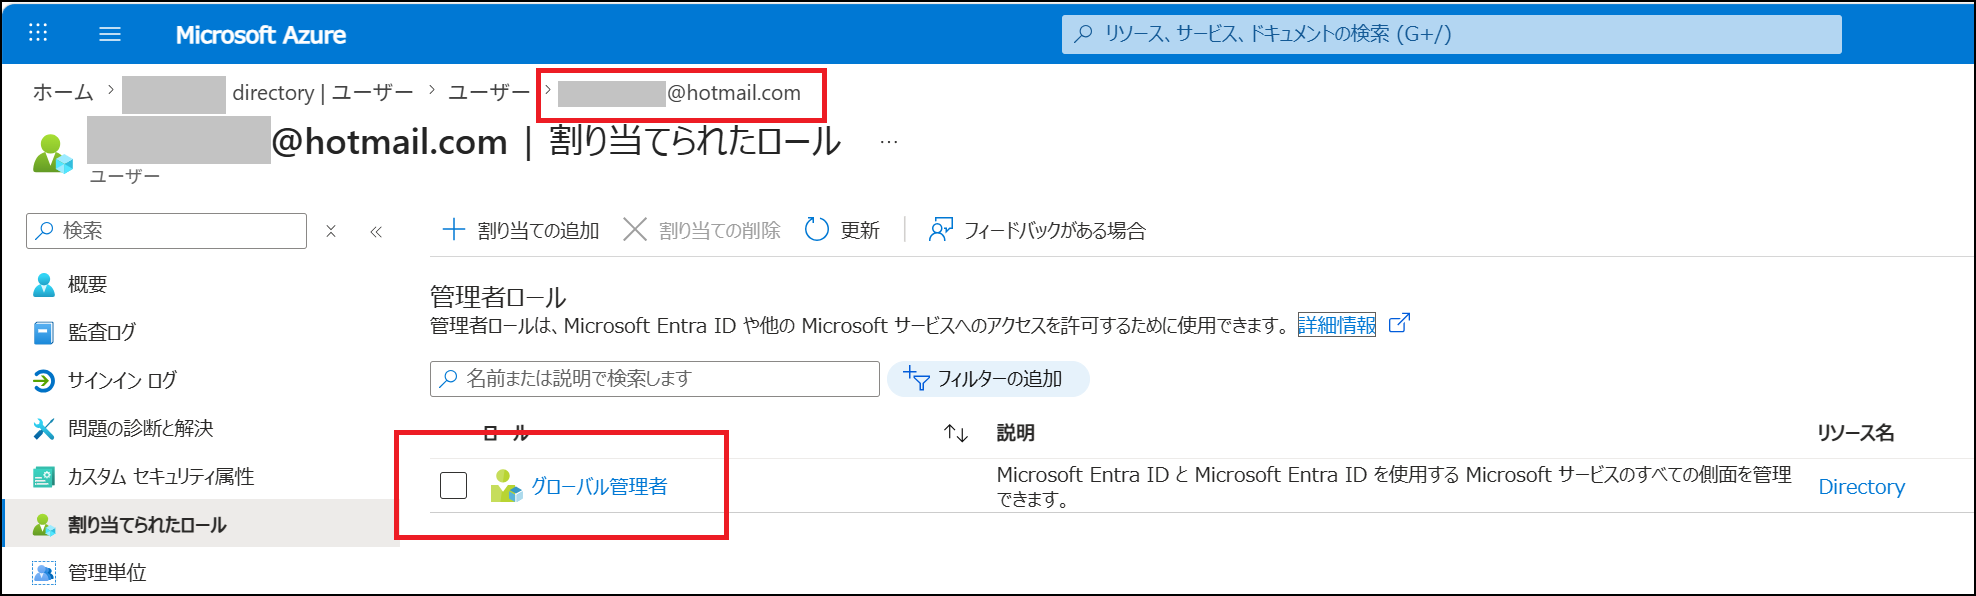This screenshot has width=1976, height=596.
Task: Click フィルターの追加 filter button
Action: (x=988, y=379)
